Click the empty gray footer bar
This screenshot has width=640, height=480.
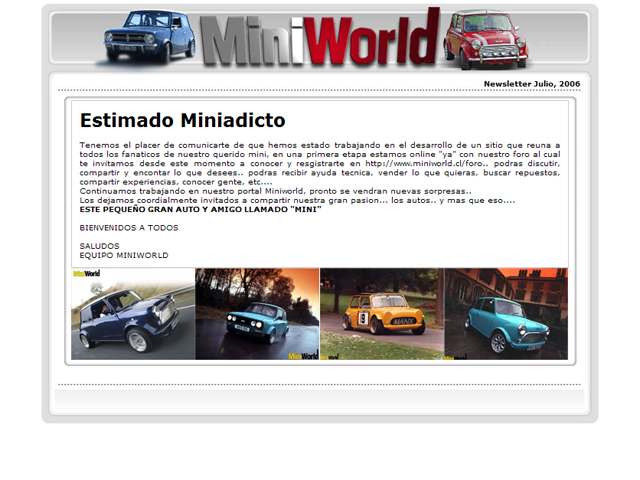click(320, 400)
